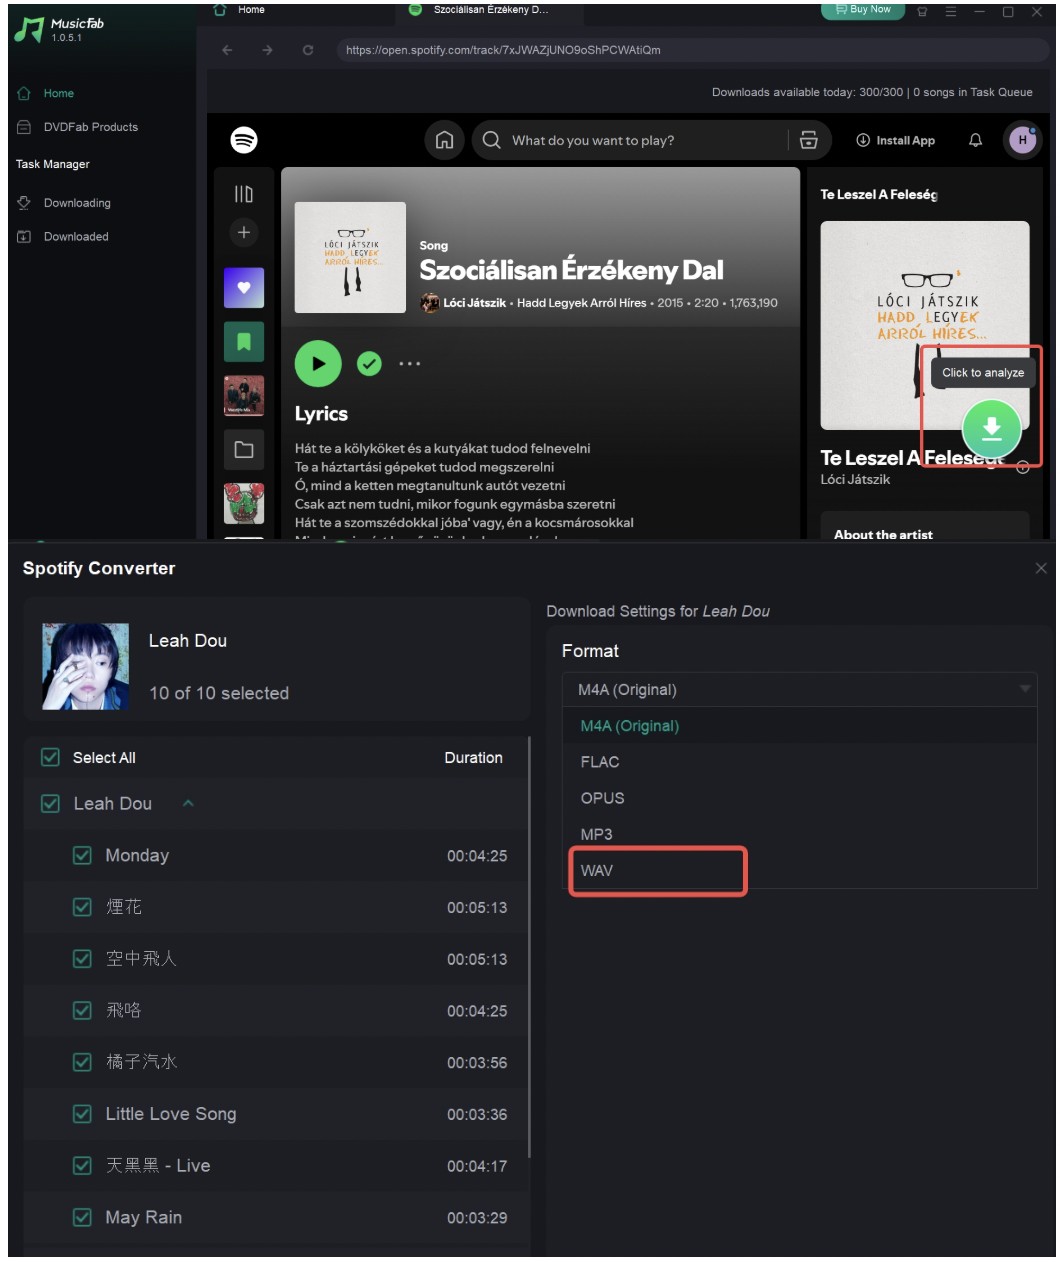Uncheck the 橘子汽水 track checkbox
Image resolution: width=1060 pixels, height=1262 pixels.
[x=83, y=1062]
